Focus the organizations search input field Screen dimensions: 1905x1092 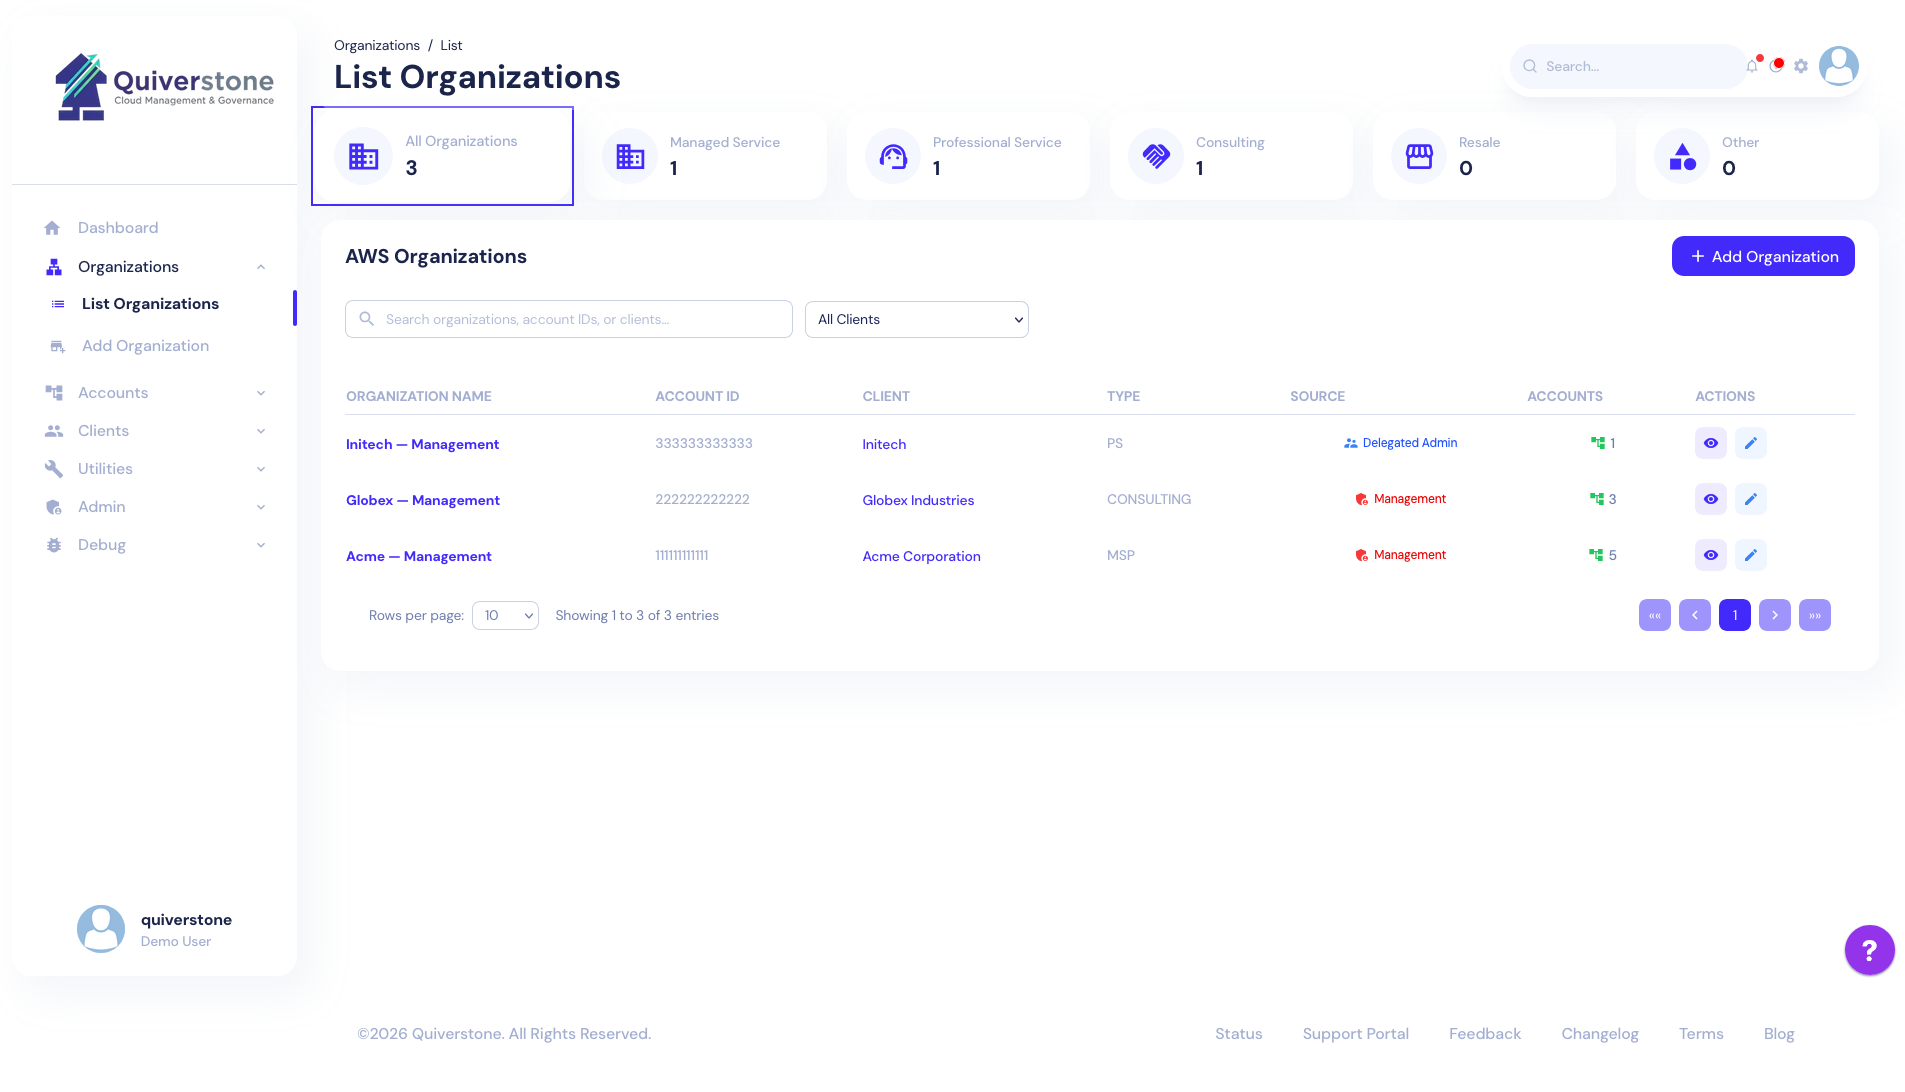click(x=569, y=319)
